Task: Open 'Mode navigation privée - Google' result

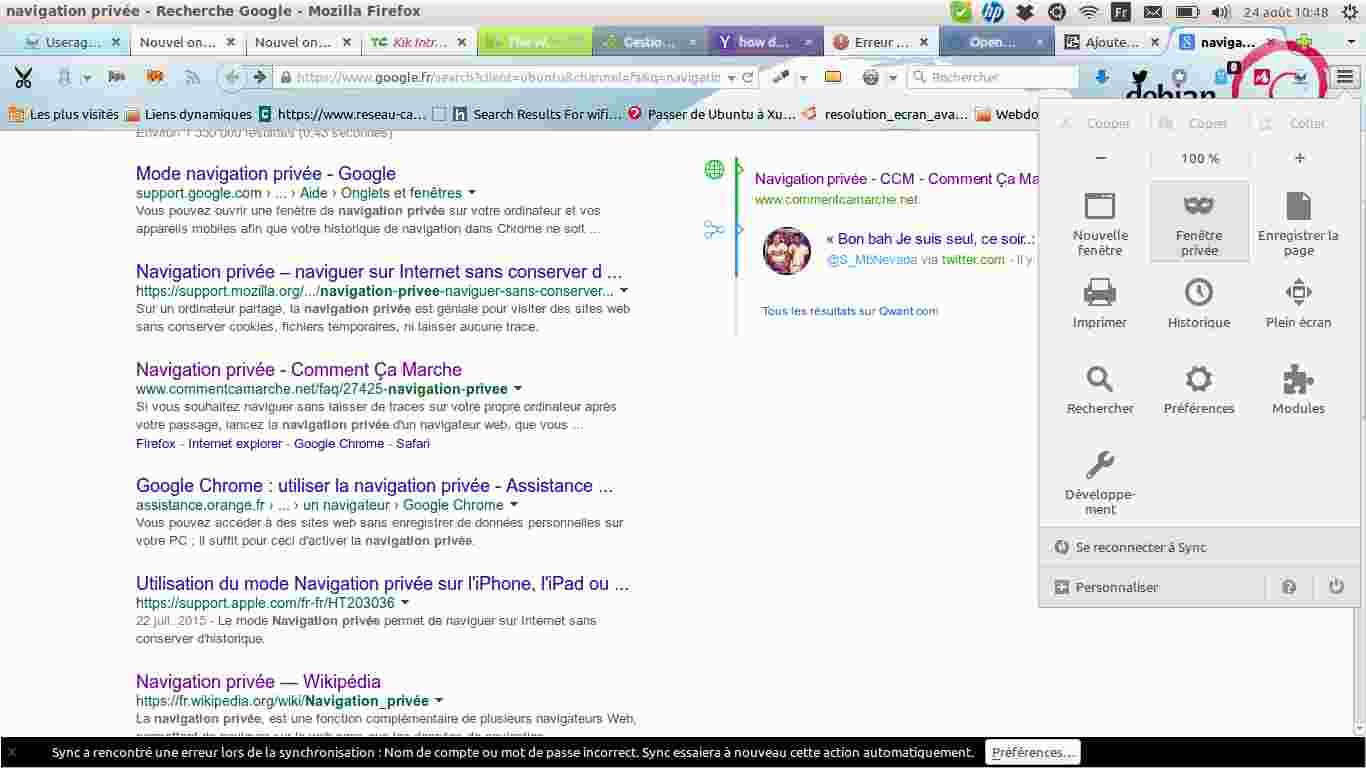Action: [266, 173]
